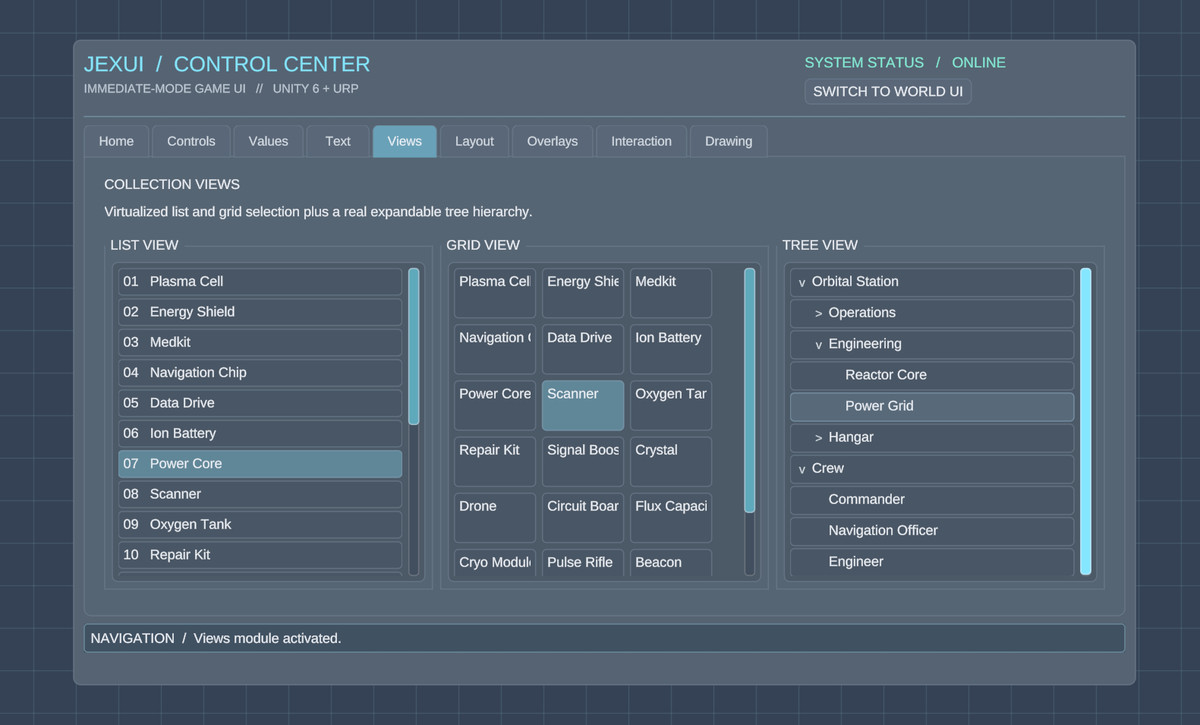Pick list row 04 Navigation Chip
The width and height of the screenshot is (1200, 725).
click(x=260, y=373)
